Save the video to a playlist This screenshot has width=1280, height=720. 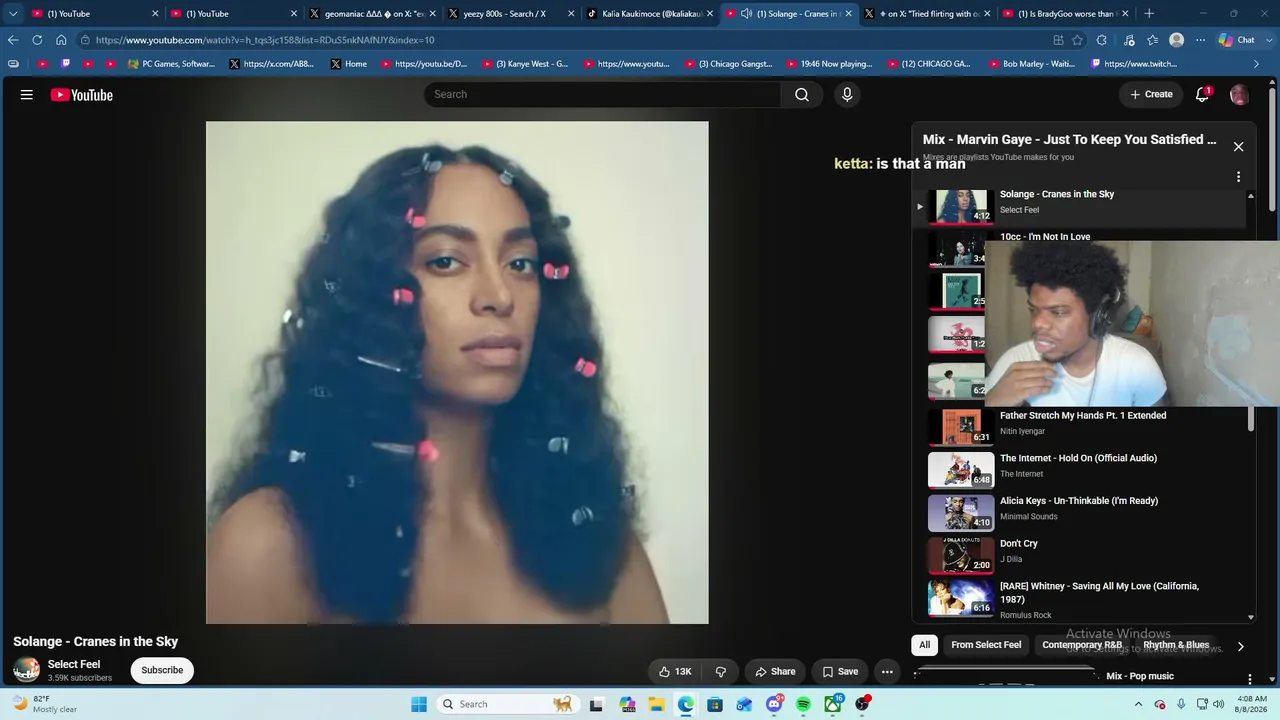840,672
